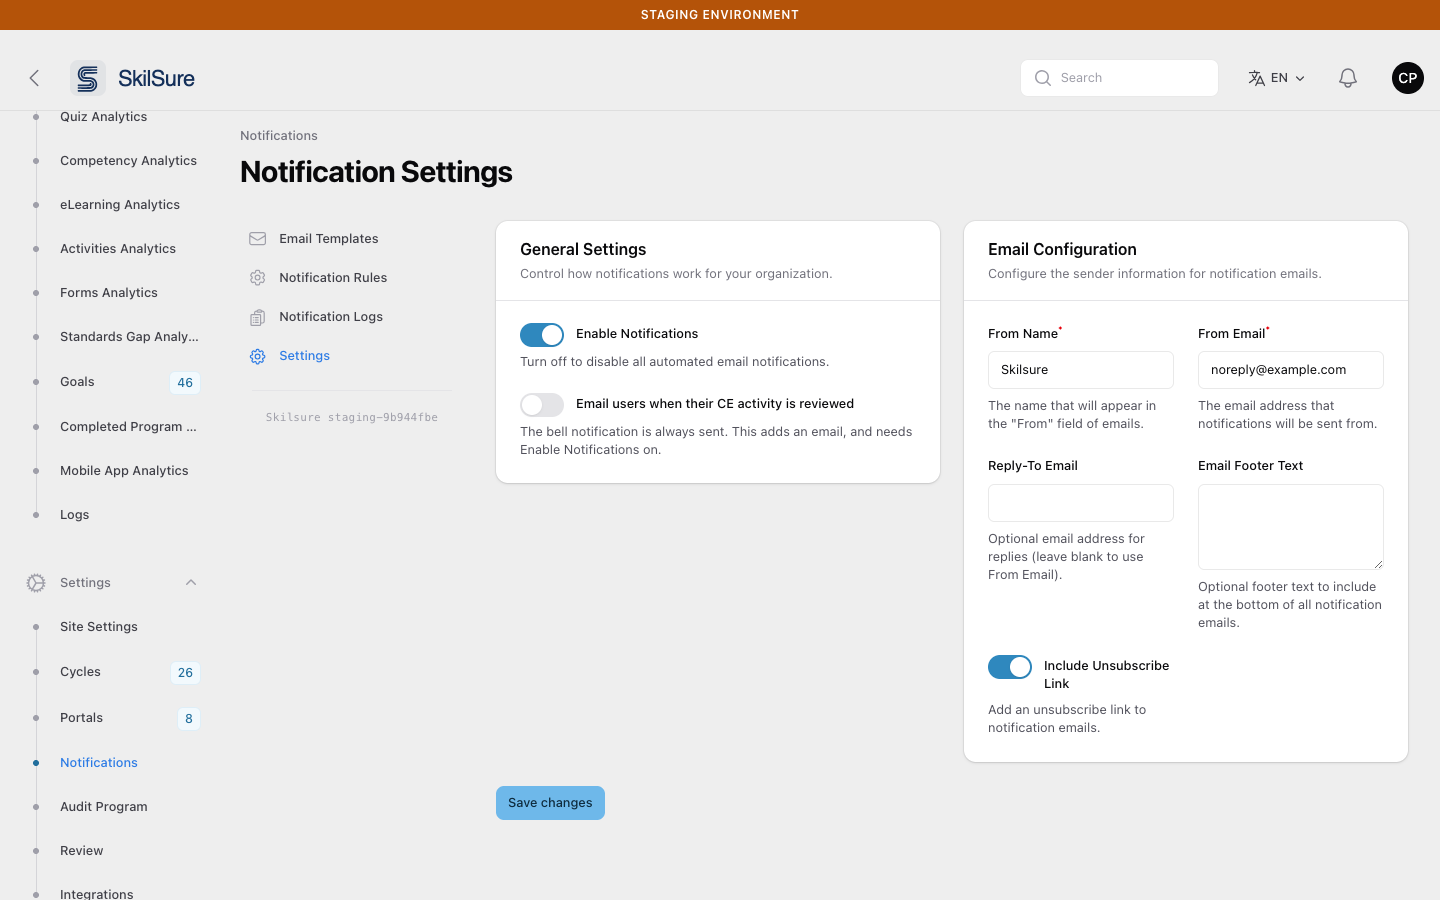The height and width of the screenshot is (900, 1440).
Task: Click the Email Footer Text textarea
Action: (1291, 527)
